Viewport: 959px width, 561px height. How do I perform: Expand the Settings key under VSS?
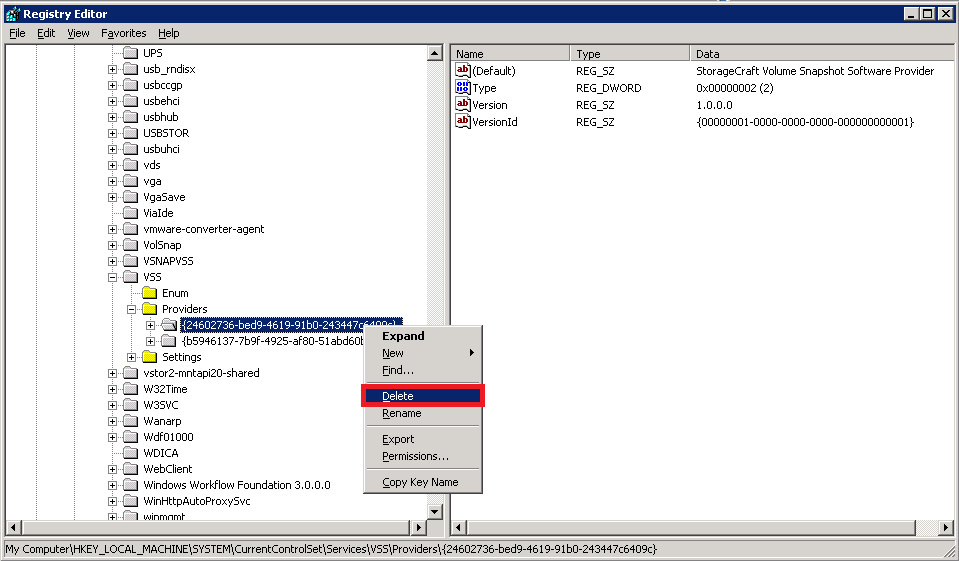[131, 357]
